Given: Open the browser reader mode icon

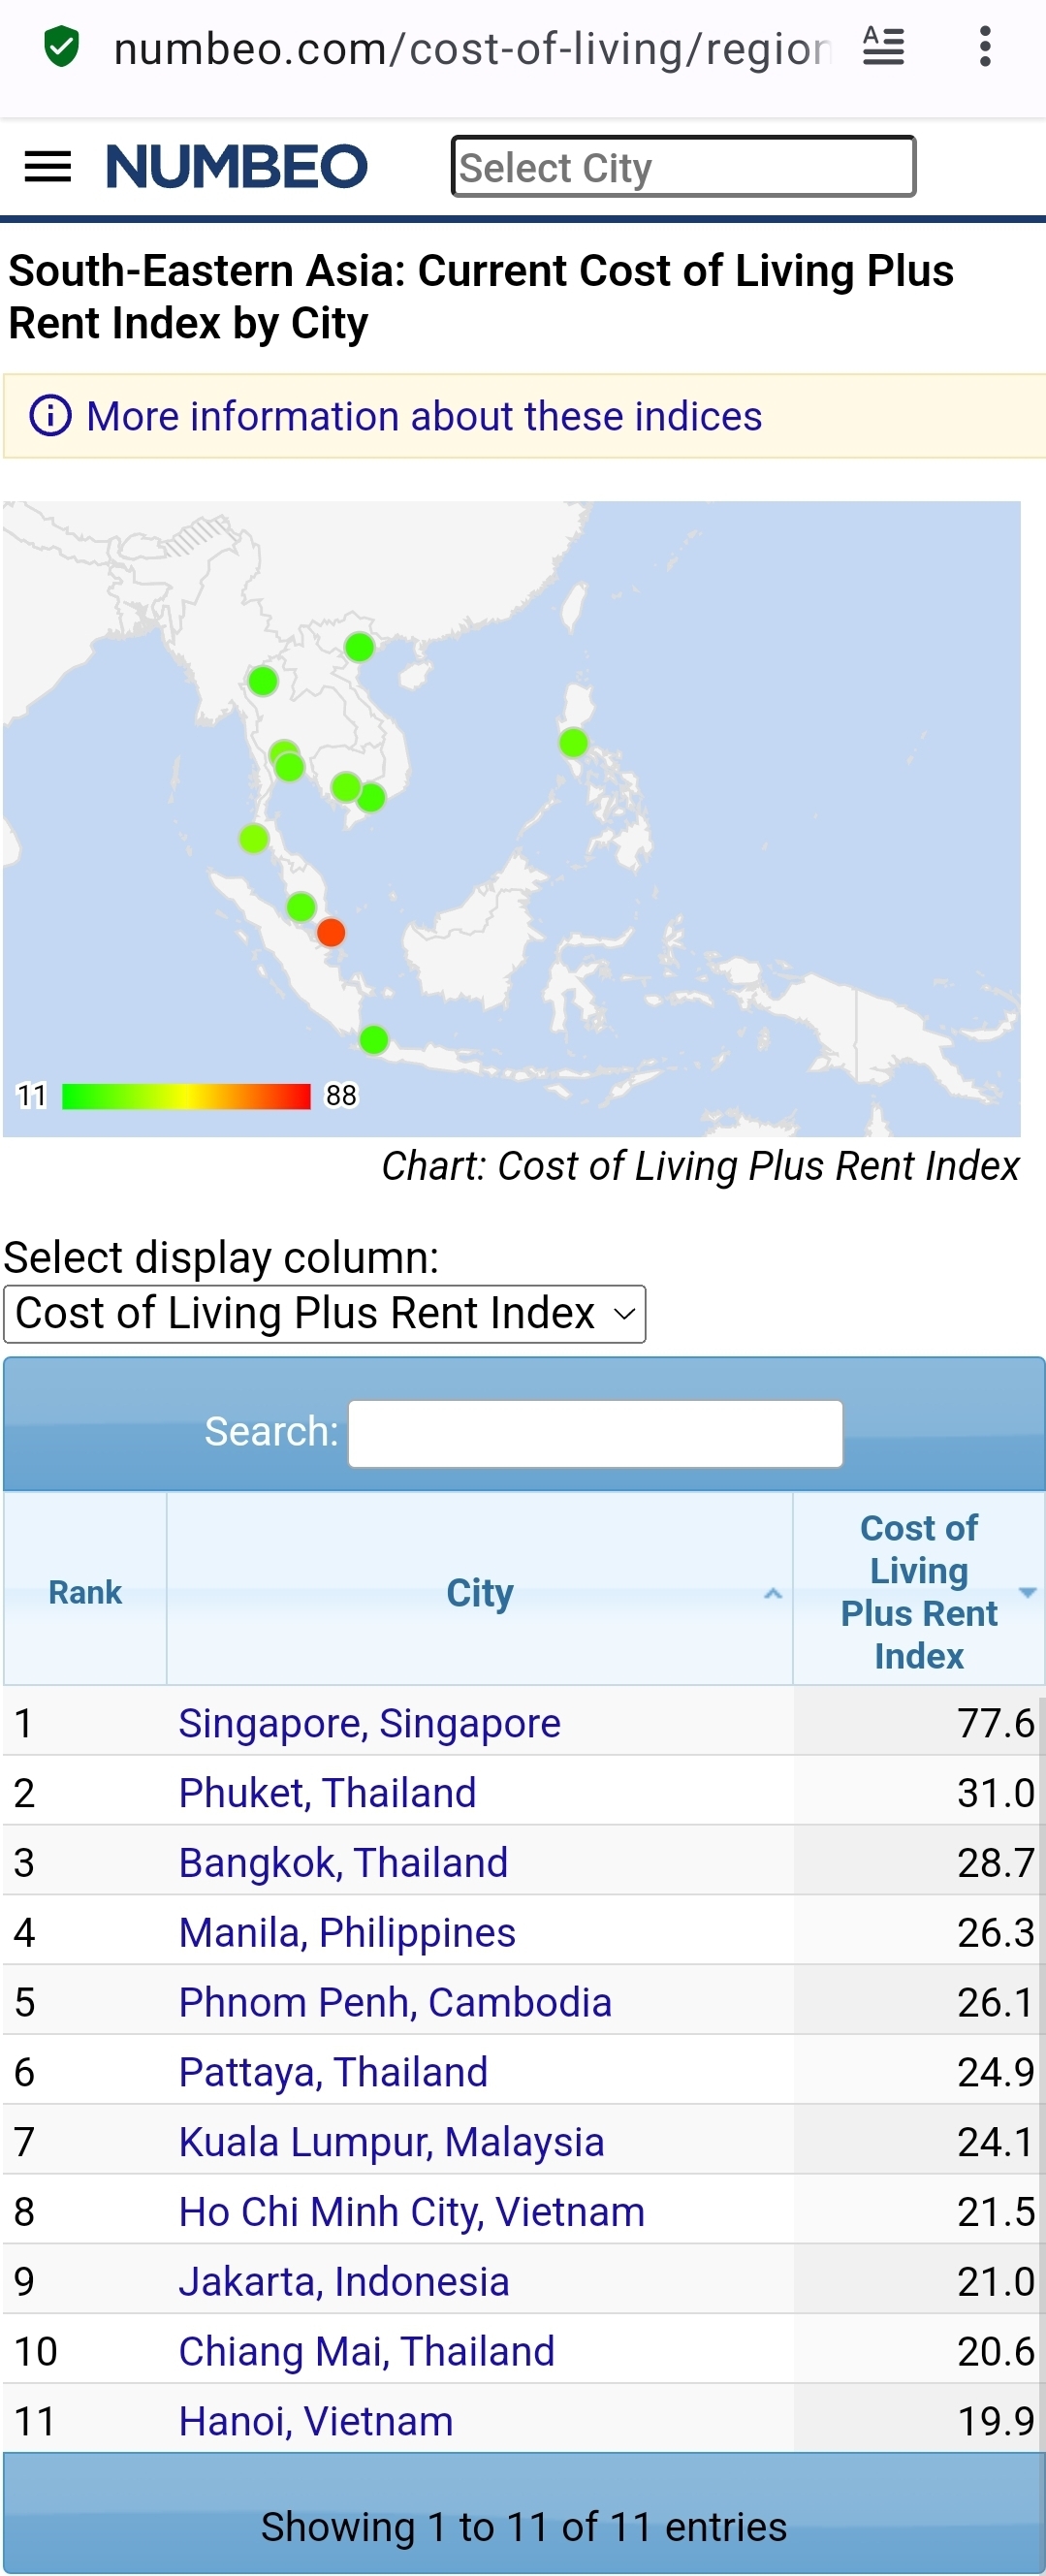Looking at the screenshot, I should [883, 47].
